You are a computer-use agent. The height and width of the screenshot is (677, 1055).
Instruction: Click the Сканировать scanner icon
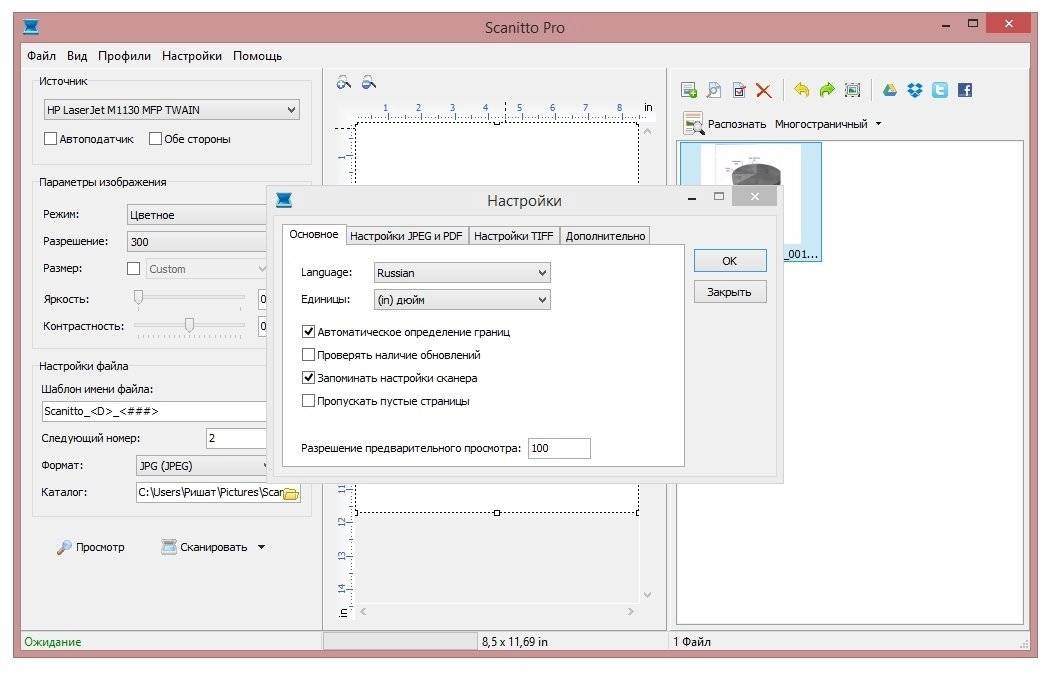click(x=169, y=547)
